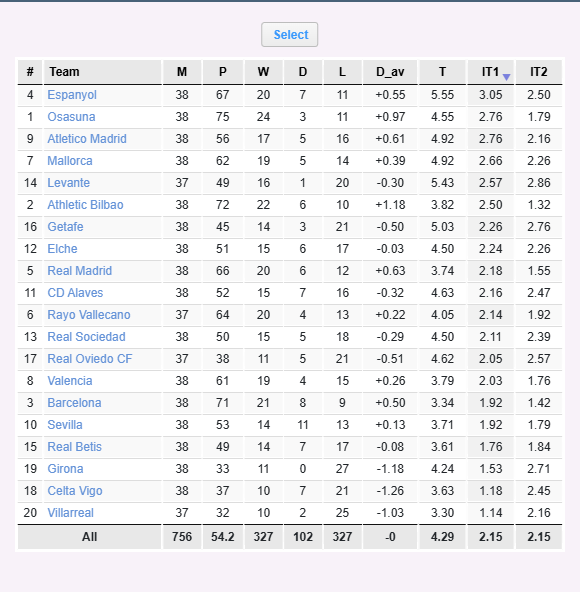Open Rayo Vallecano team page
The width and height of the screenshot is (580, 592).
pyautogui.click(x=89, y=314)
